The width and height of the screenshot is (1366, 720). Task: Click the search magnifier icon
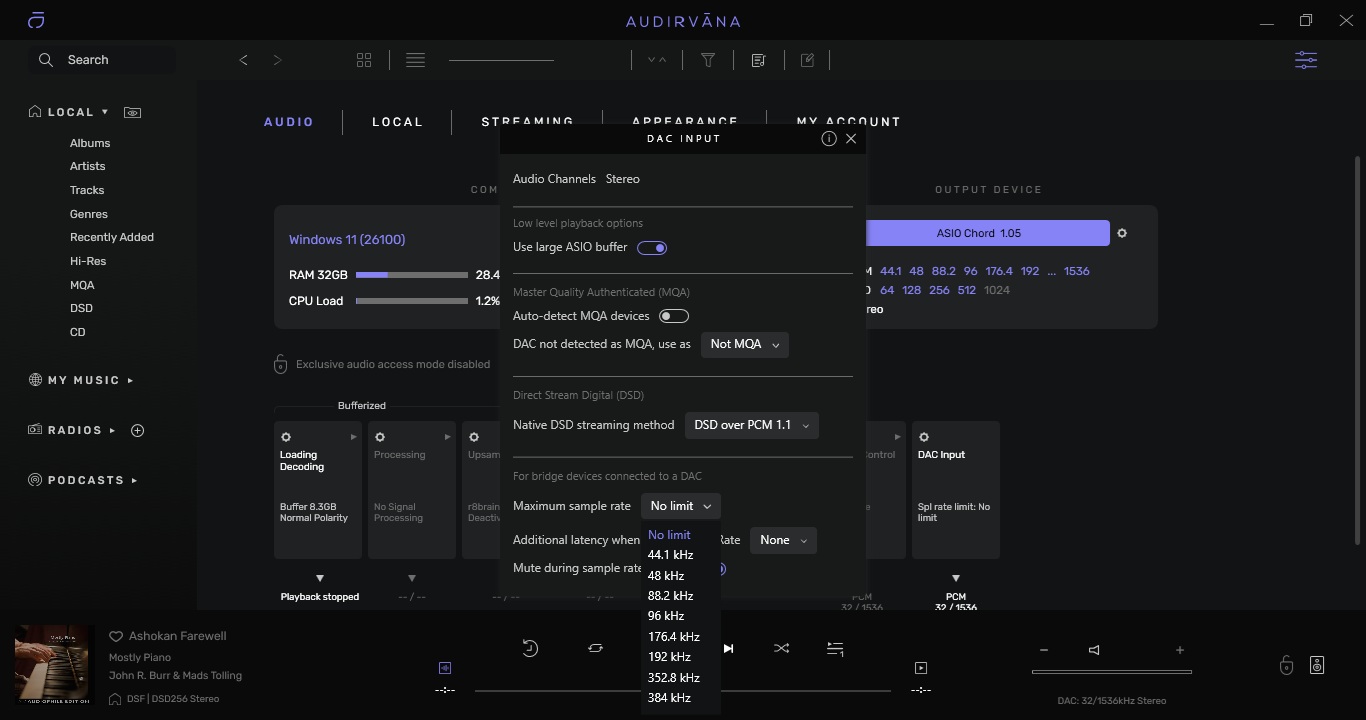pyautogui.click(x=46, y=60)
